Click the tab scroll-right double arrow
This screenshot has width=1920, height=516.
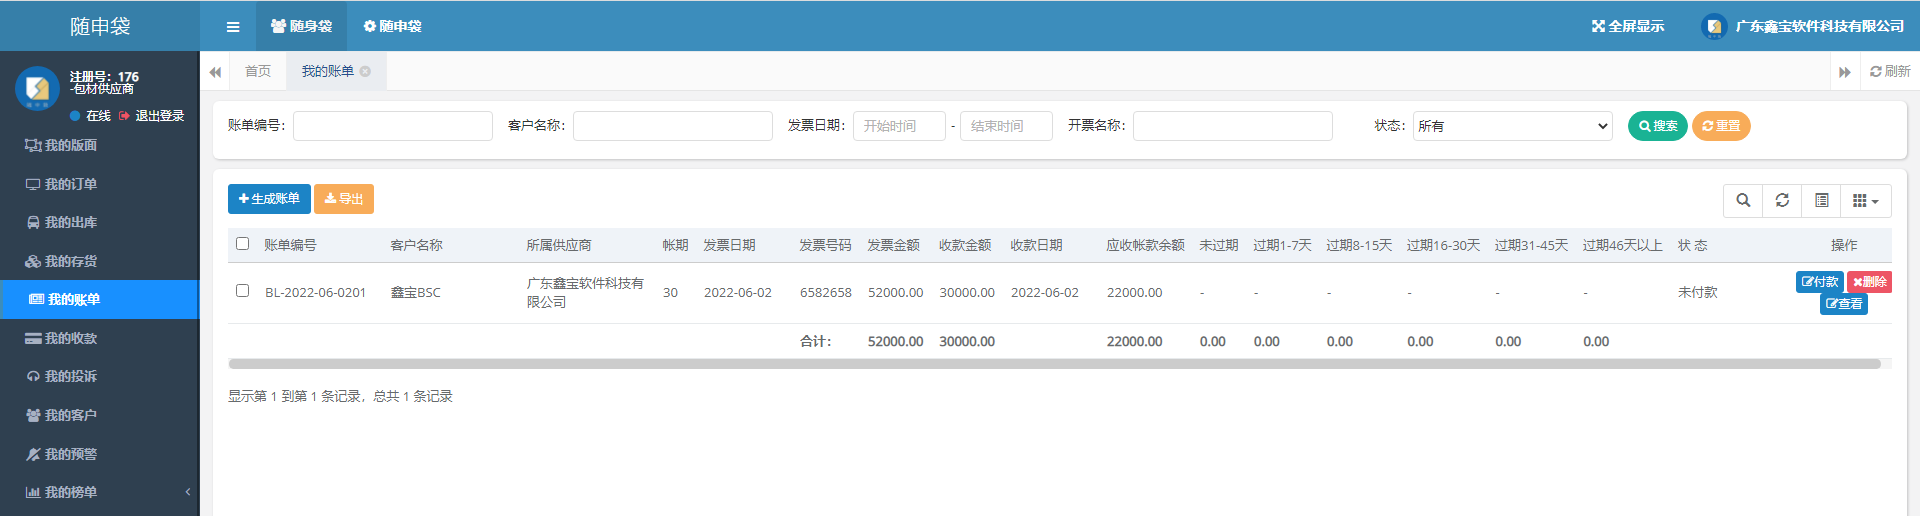pos(1845,72)
